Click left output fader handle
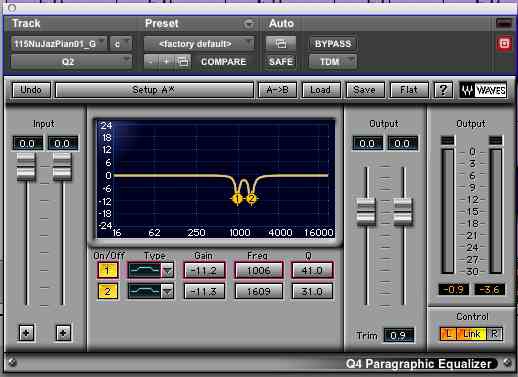The width and height of the screenshot is (518, 377). [x=366, y=211]
